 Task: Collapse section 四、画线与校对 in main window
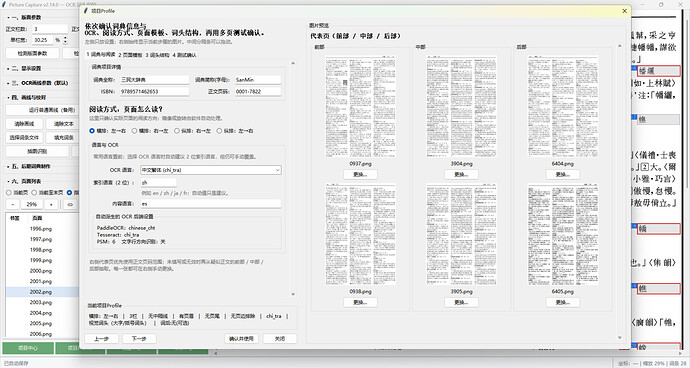(x=26, y=97)
